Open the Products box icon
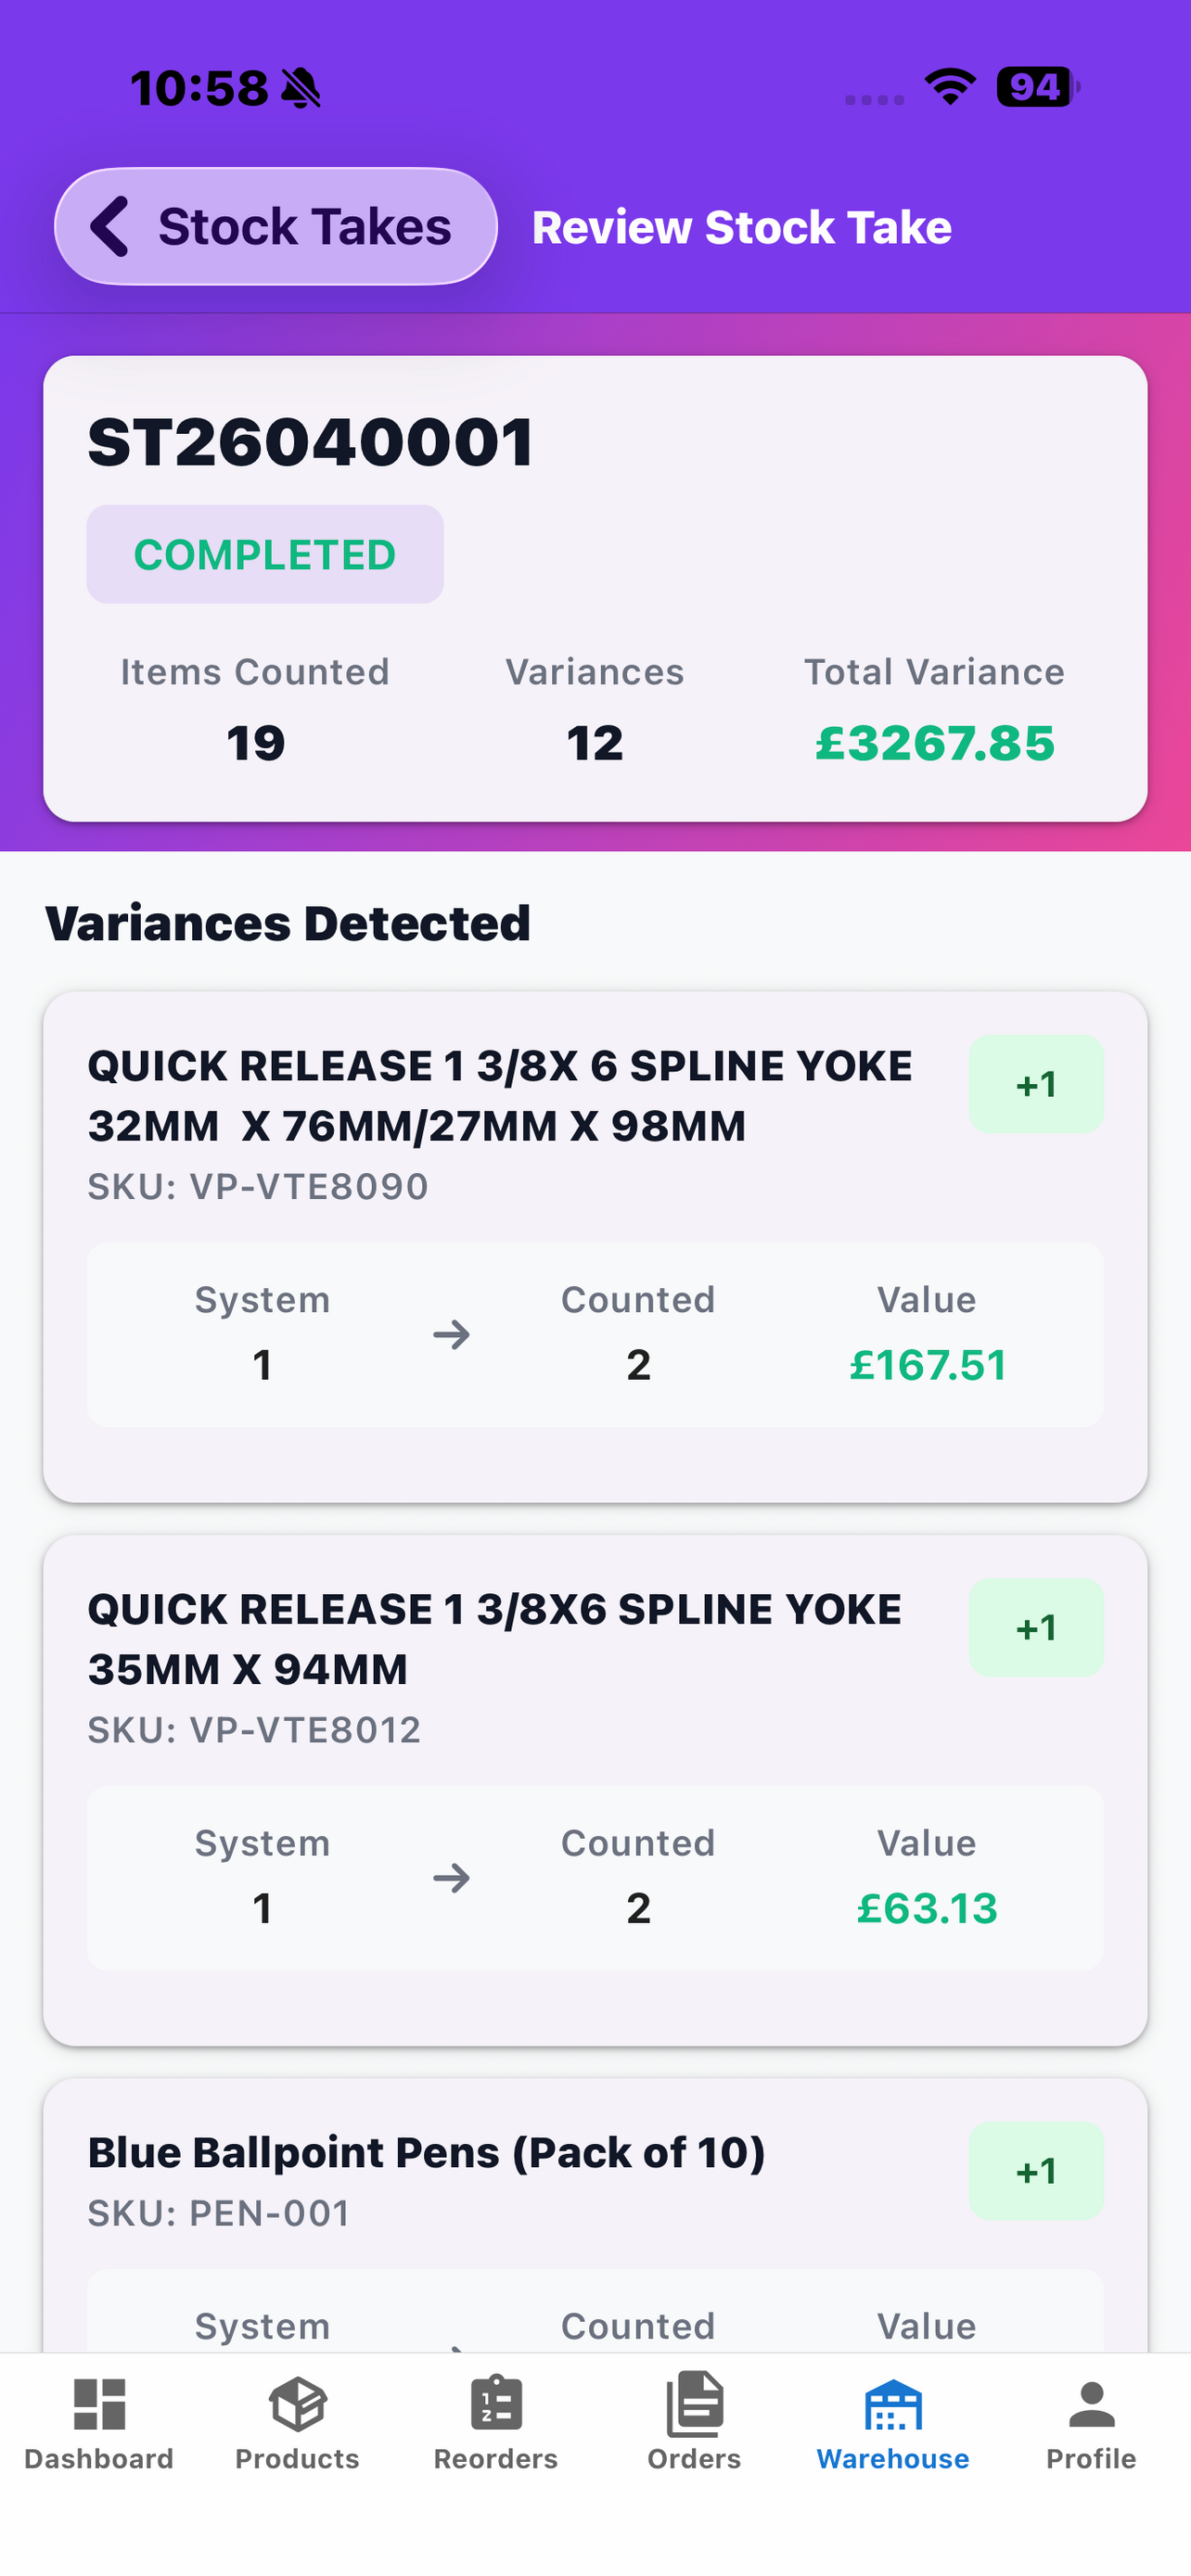This screenshot has width=1191, height=2576. [297, 2404]
